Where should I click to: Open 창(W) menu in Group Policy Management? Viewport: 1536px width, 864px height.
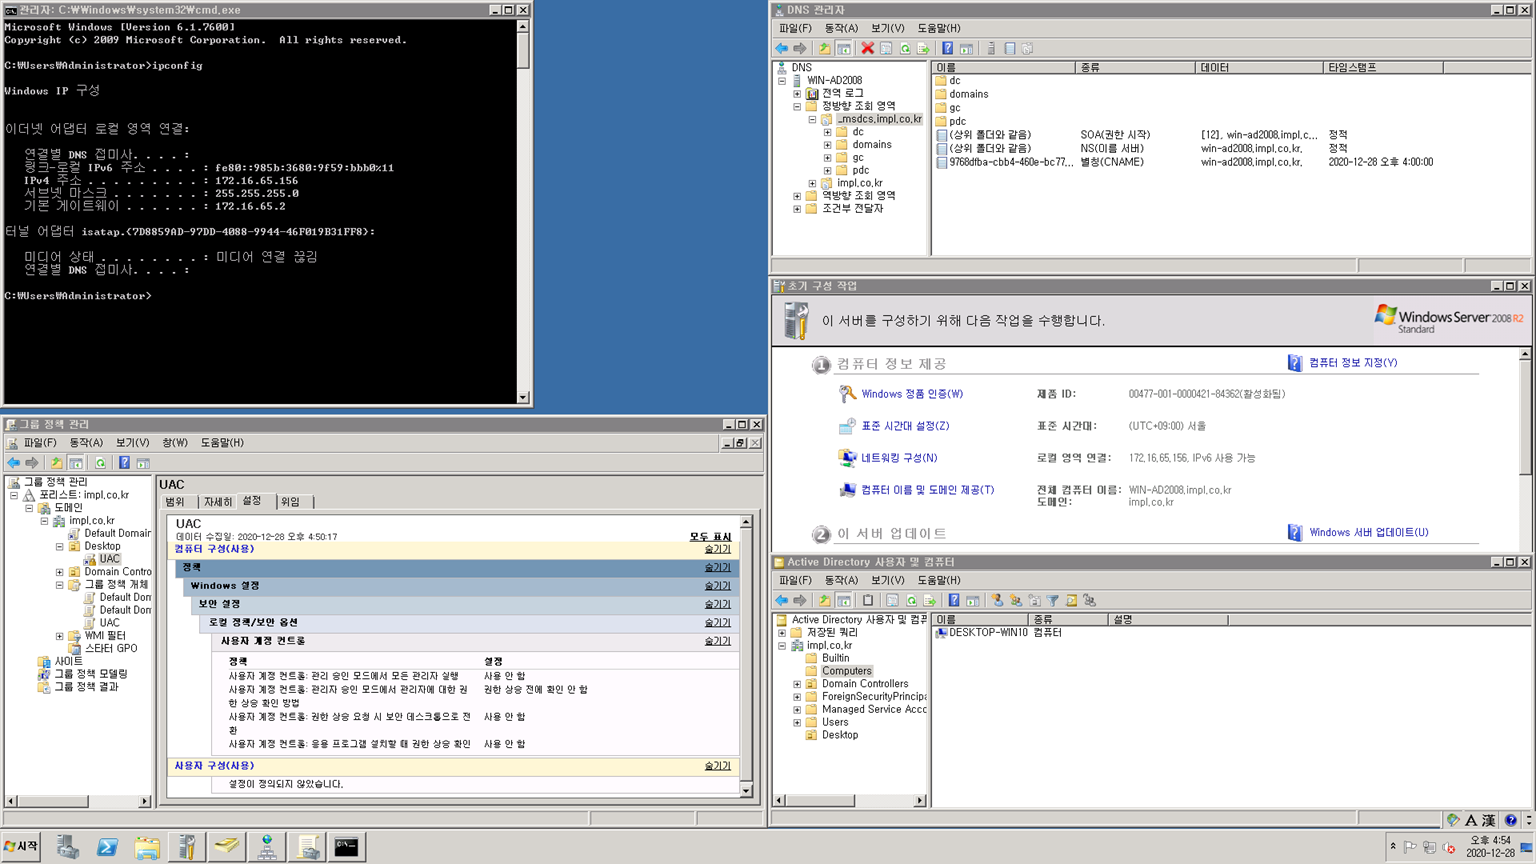[x=175, y=443]
